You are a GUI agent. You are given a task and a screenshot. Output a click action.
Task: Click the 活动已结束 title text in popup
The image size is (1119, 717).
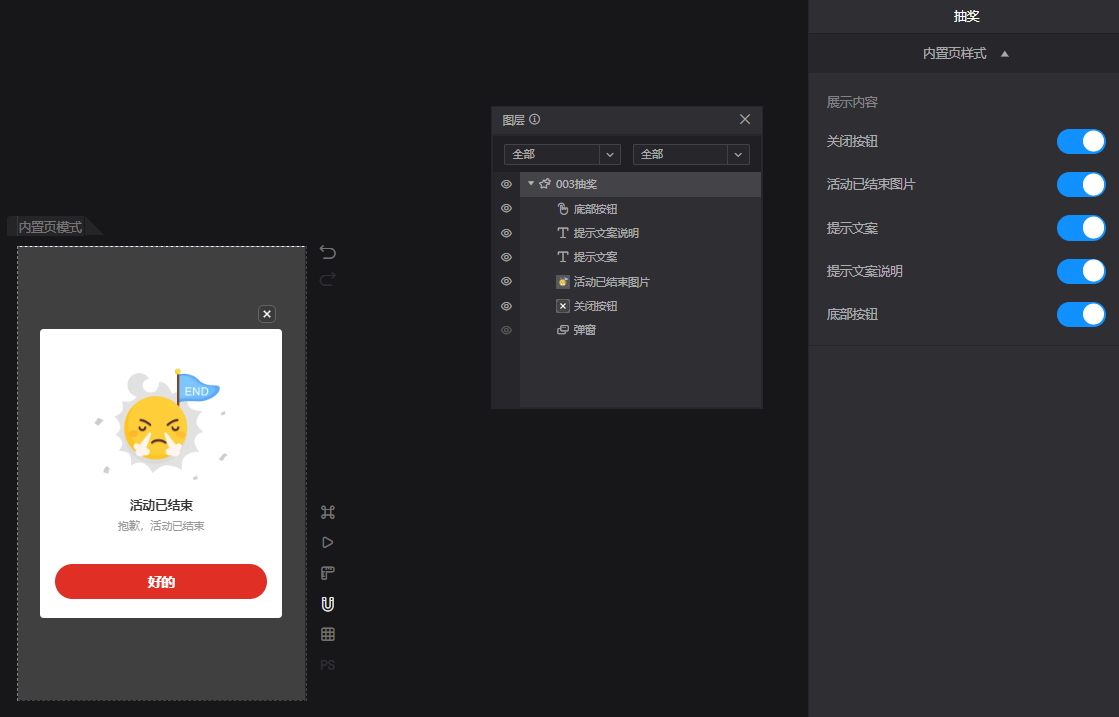161,505
